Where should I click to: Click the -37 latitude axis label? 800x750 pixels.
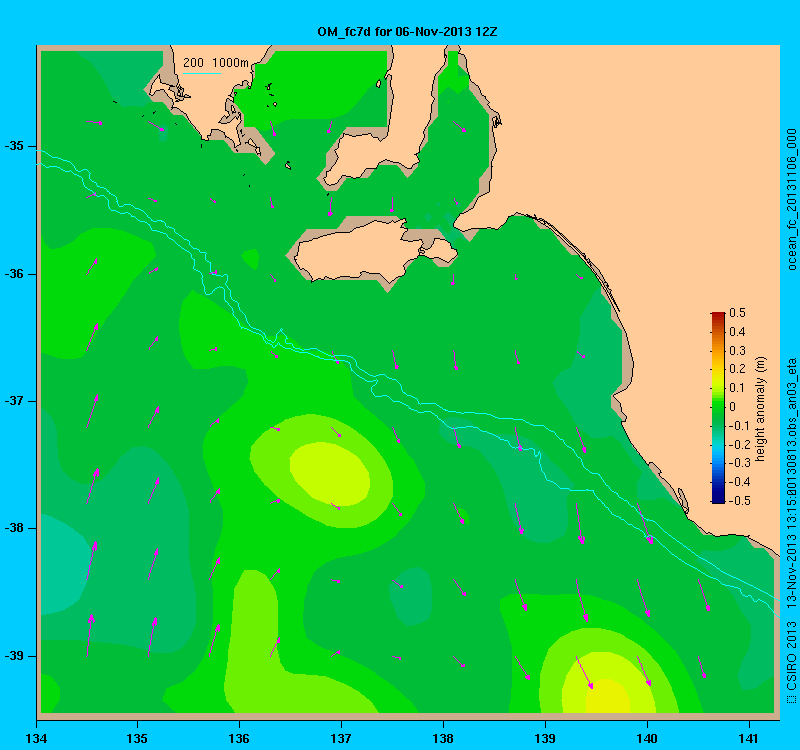tap(14, 401)
